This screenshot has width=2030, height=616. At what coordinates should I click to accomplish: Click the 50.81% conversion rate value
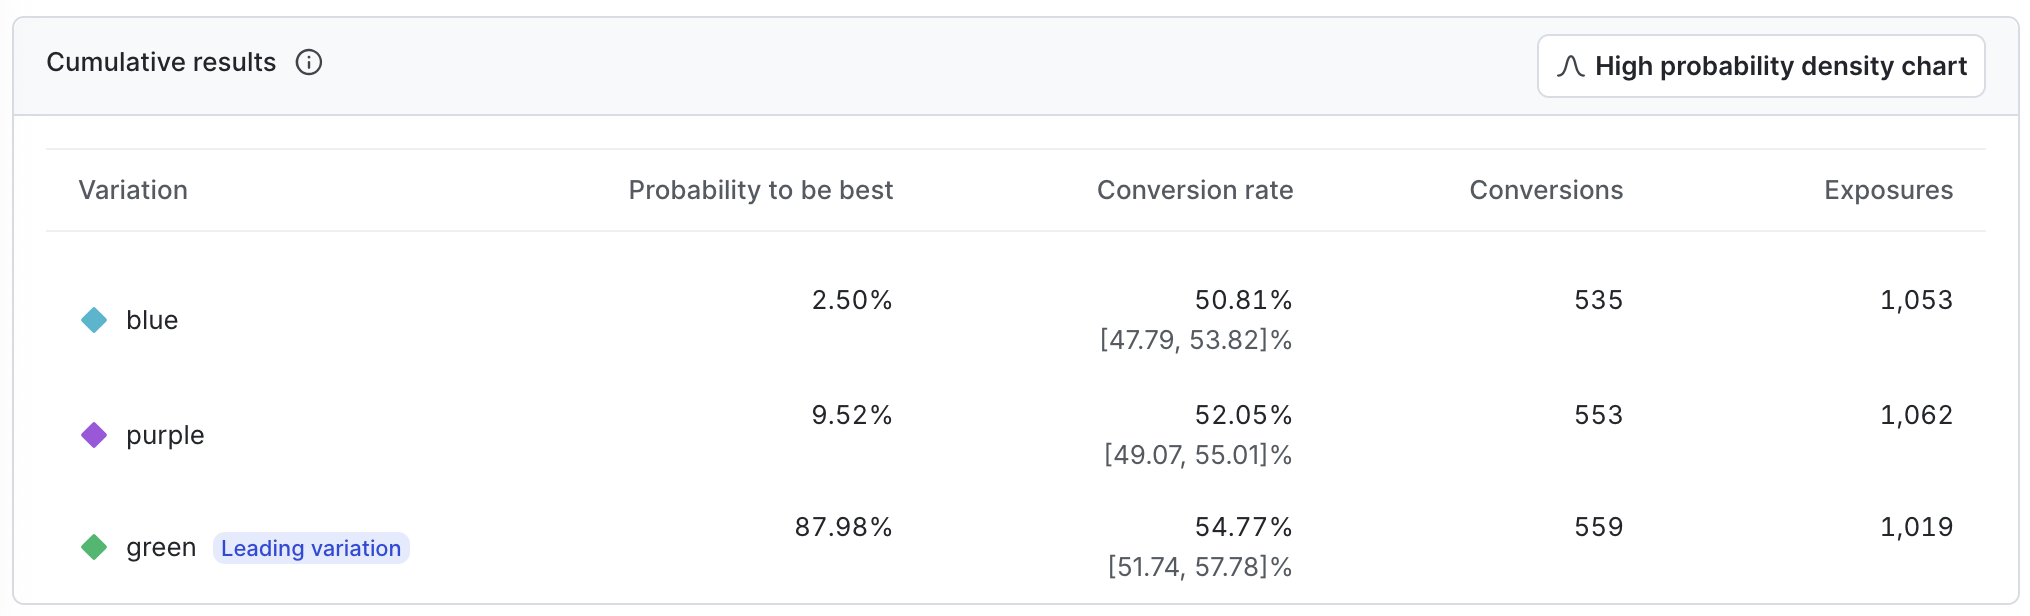[1243, 300]
